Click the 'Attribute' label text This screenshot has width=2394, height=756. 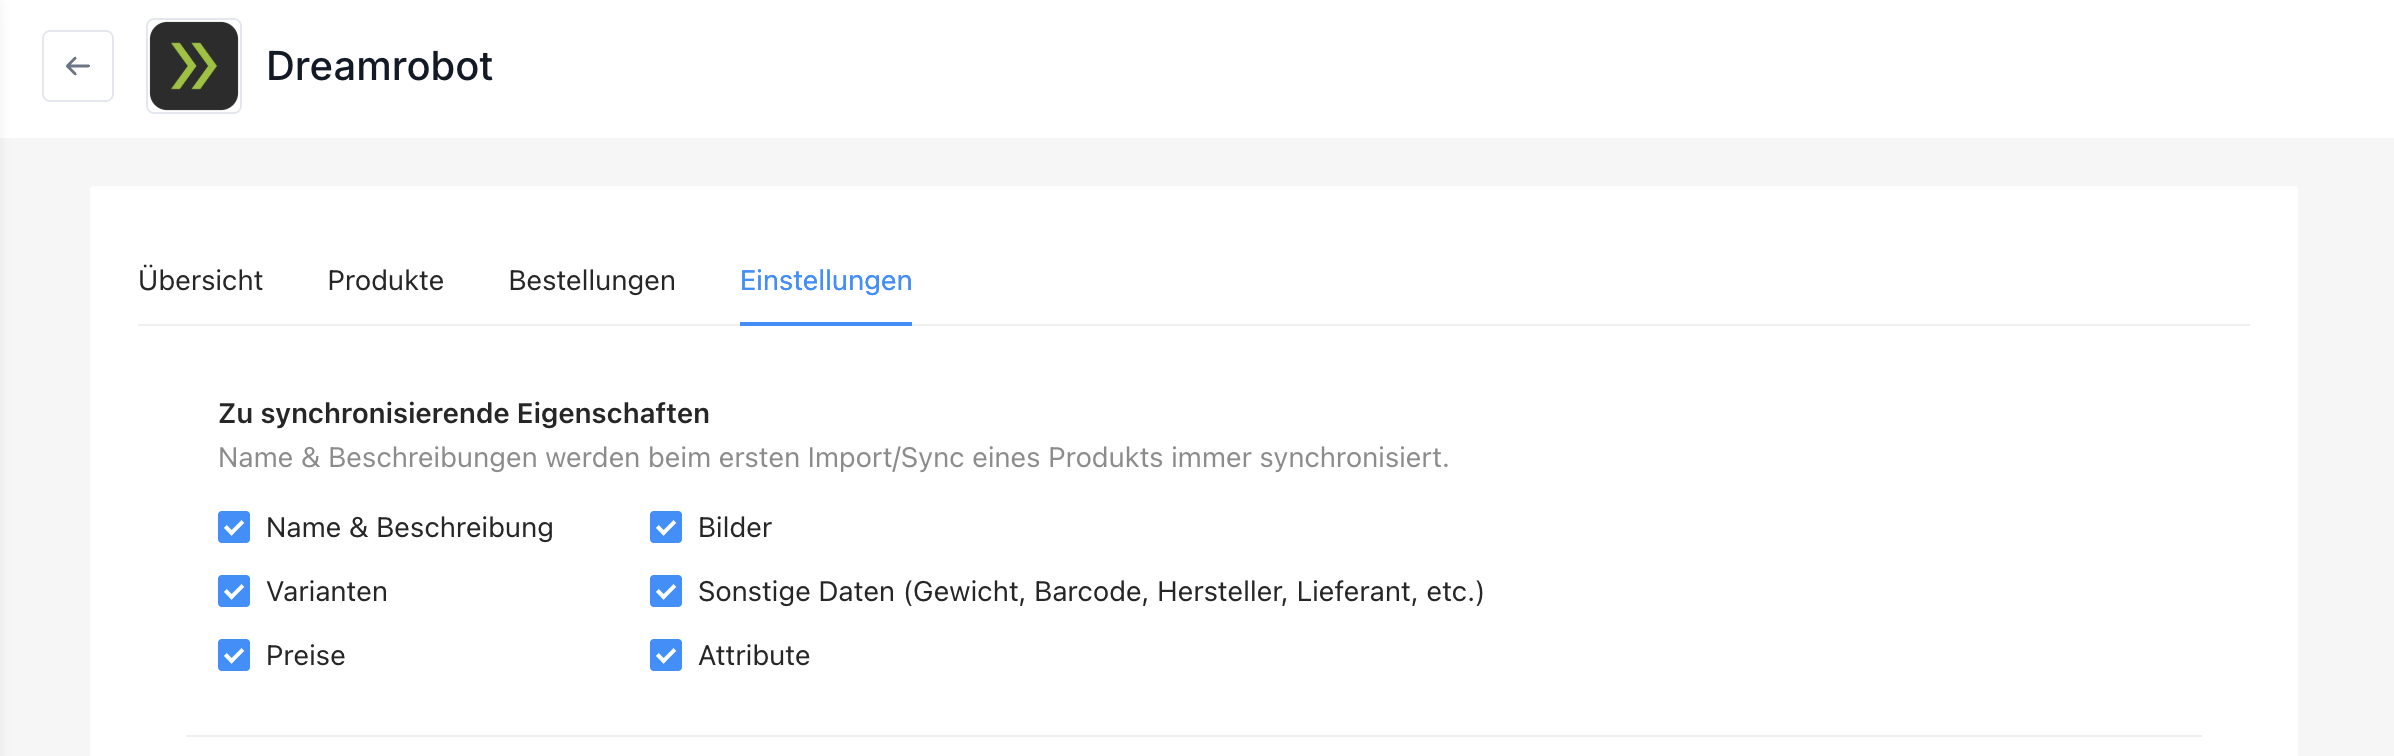[753, 655]
